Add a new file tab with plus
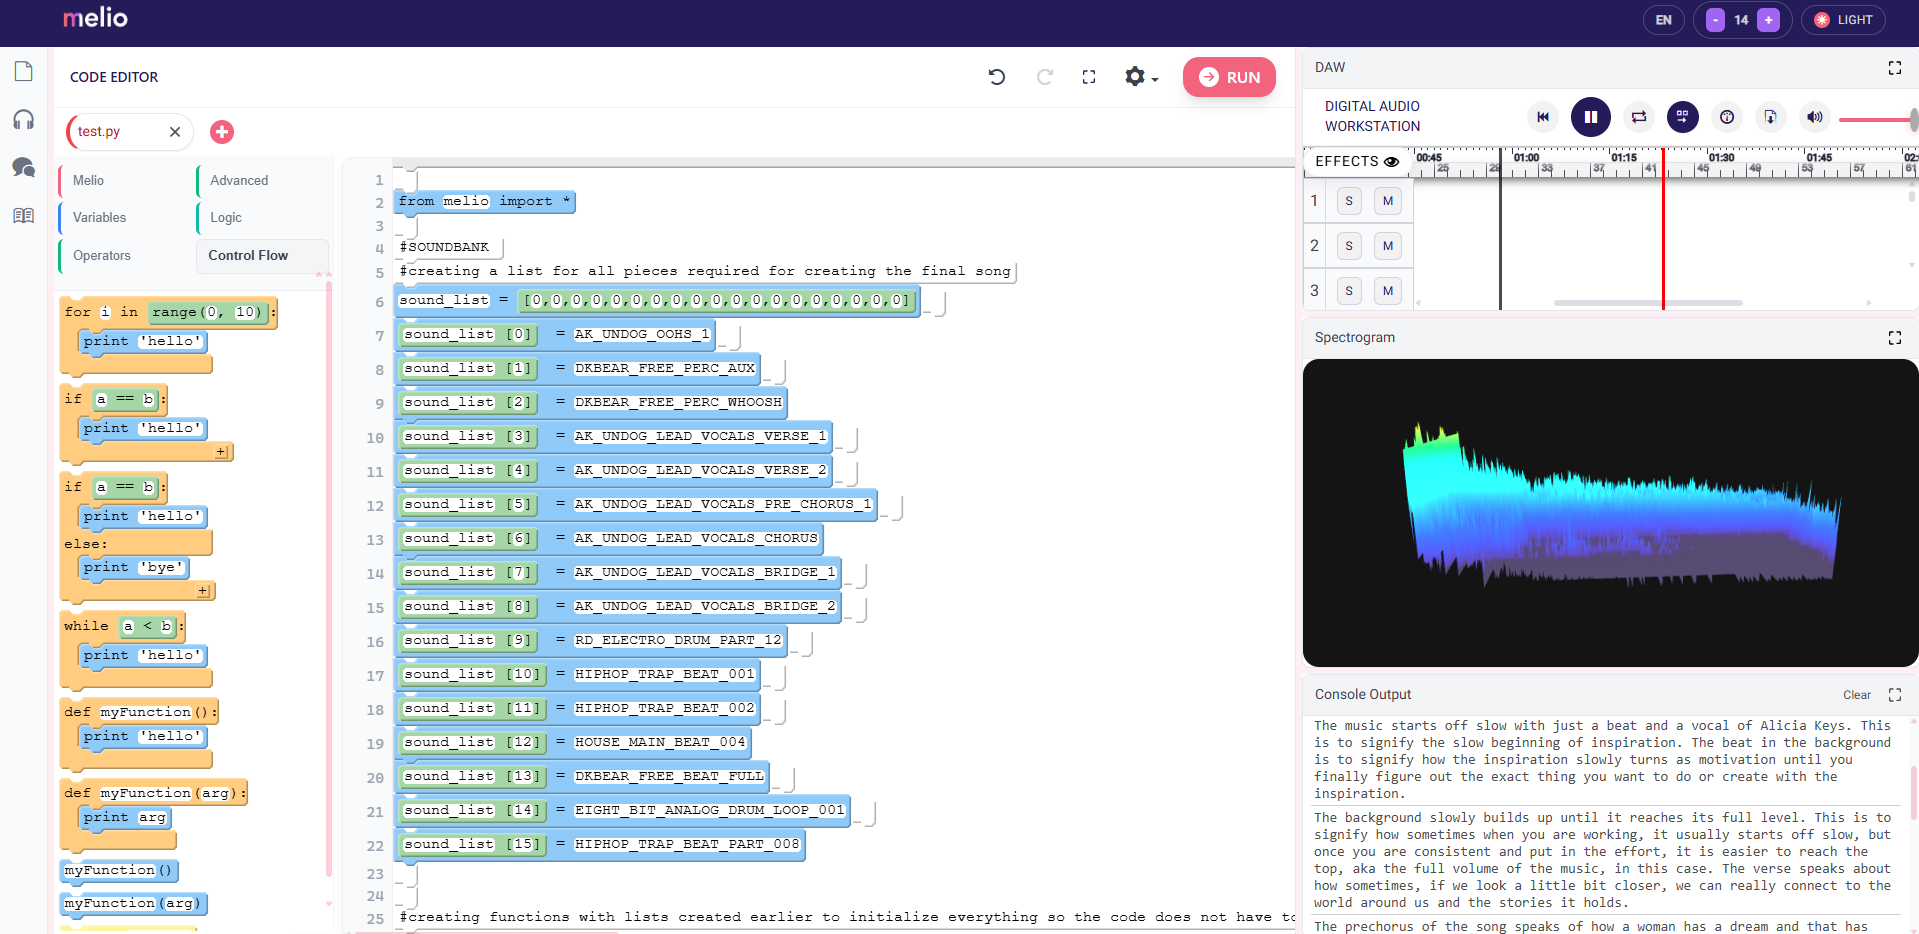1919x934 pixels. (x=222, y=132)
